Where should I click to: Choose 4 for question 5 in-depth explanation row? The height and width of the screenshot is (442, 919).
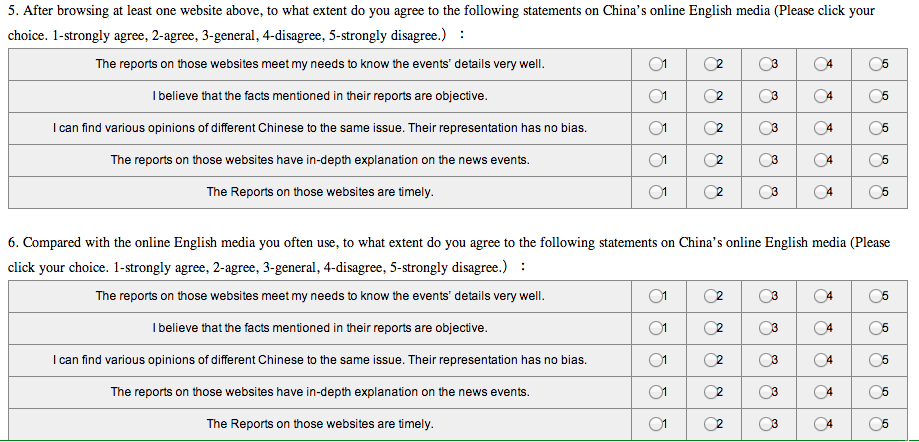[821, 161]
